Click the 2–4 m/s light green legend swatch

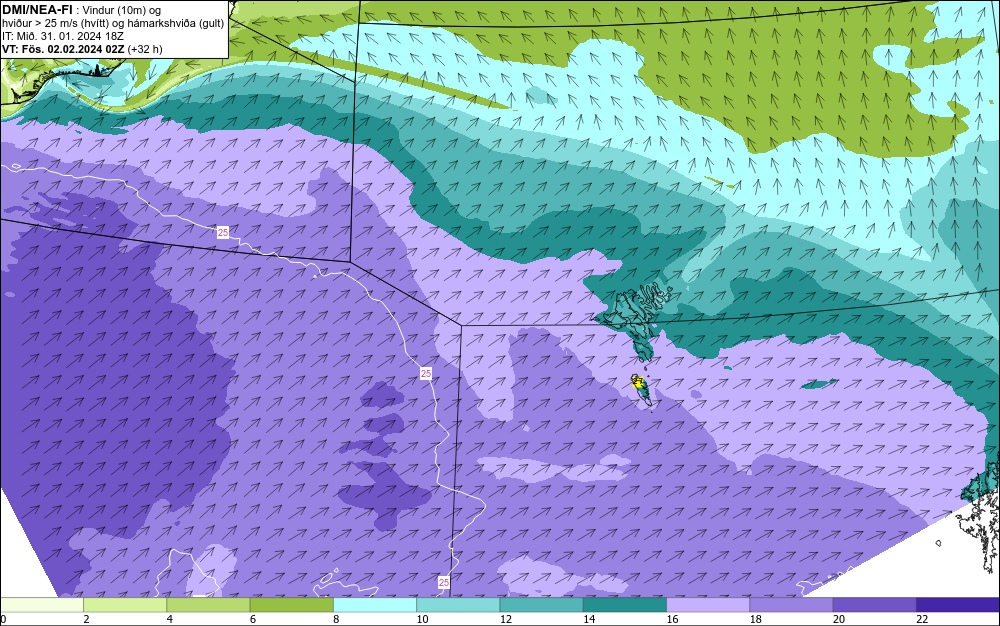pos(125,604)
